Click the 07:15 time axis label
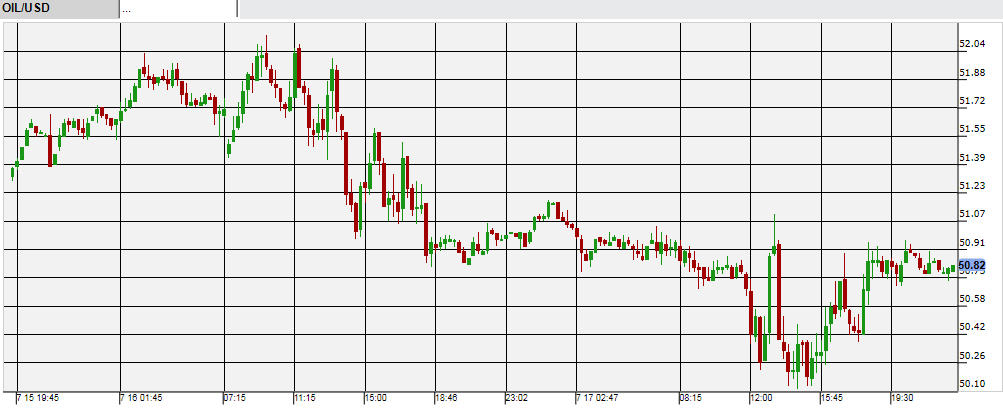 click(235, 398)
